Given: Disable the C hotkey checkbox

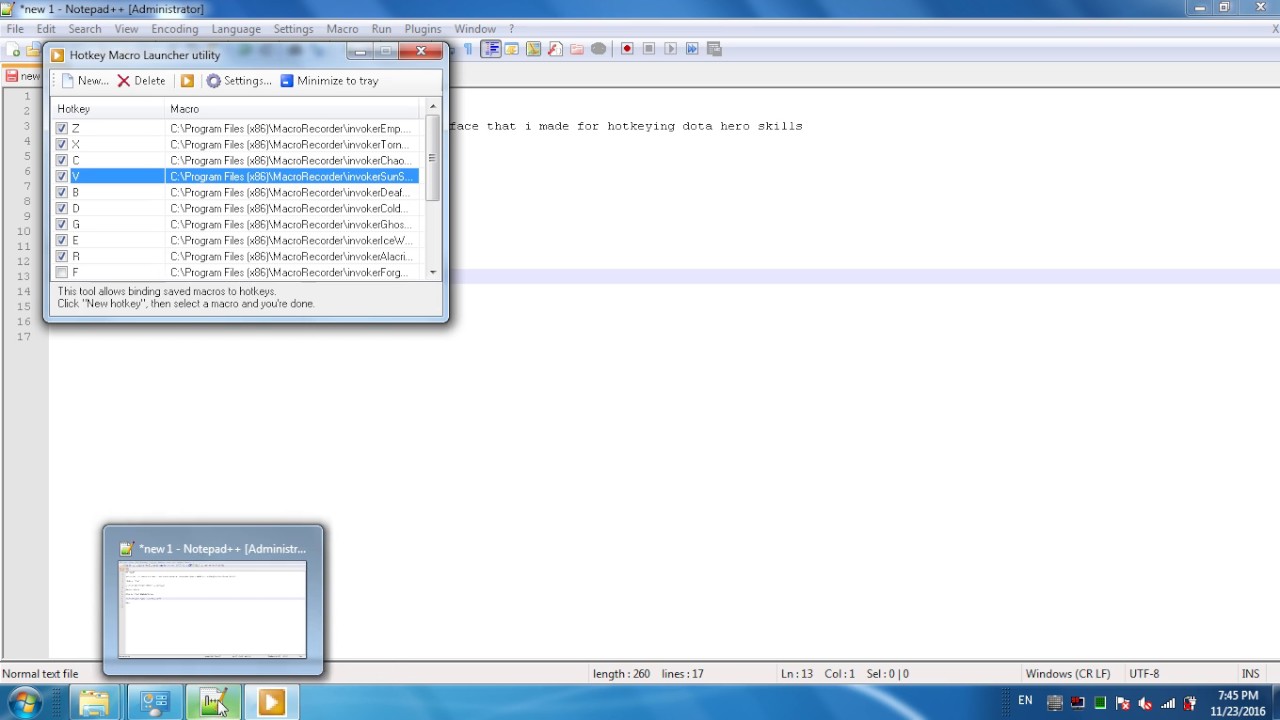Looking at the screenshot, I should click(62, 161).
